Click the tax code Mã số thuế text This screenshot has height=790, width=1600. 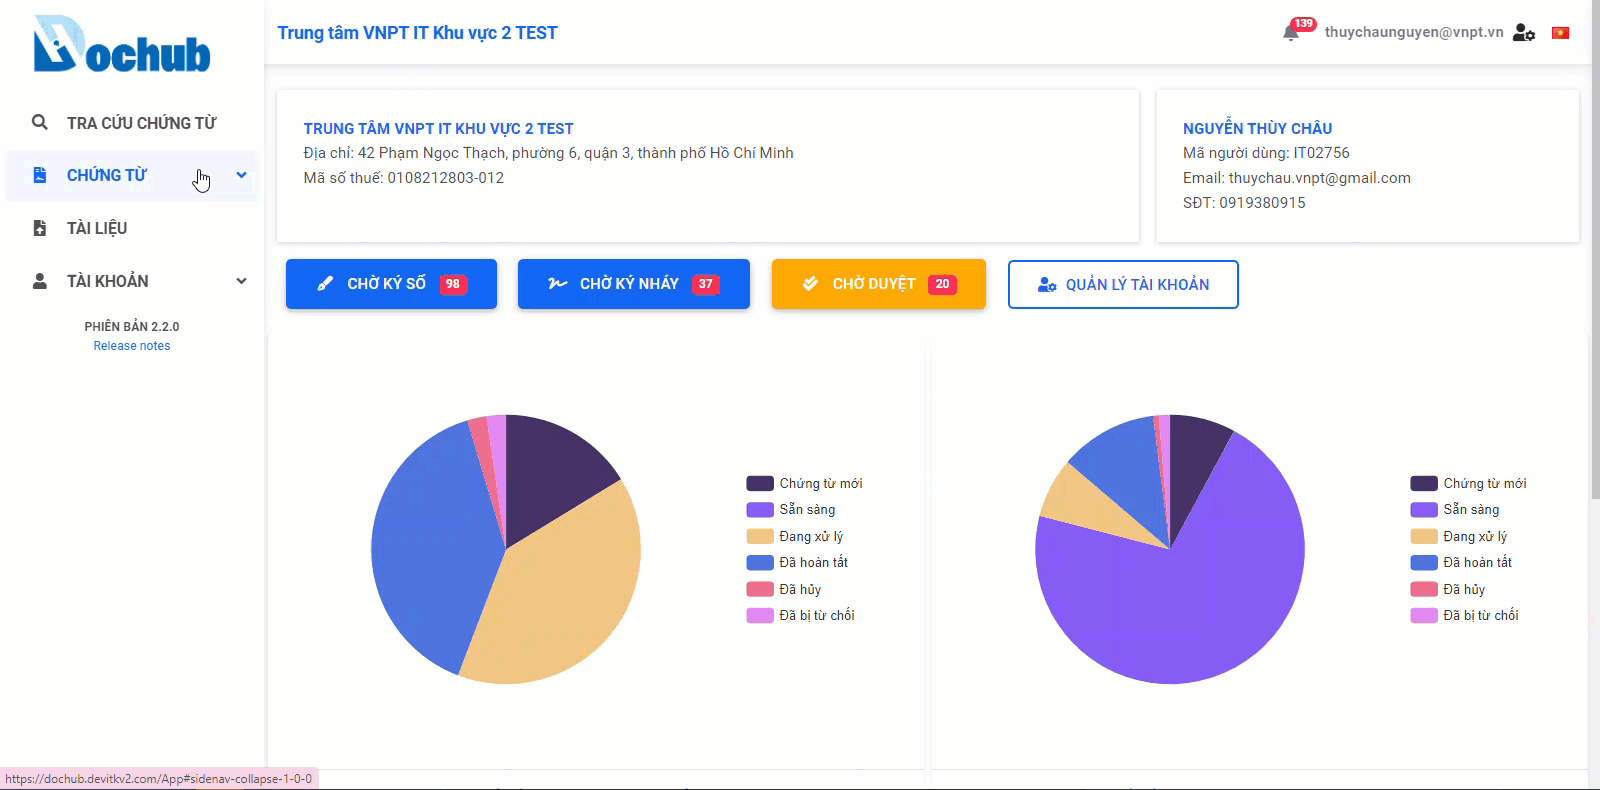pyautogui.click(x=404, y=178)
